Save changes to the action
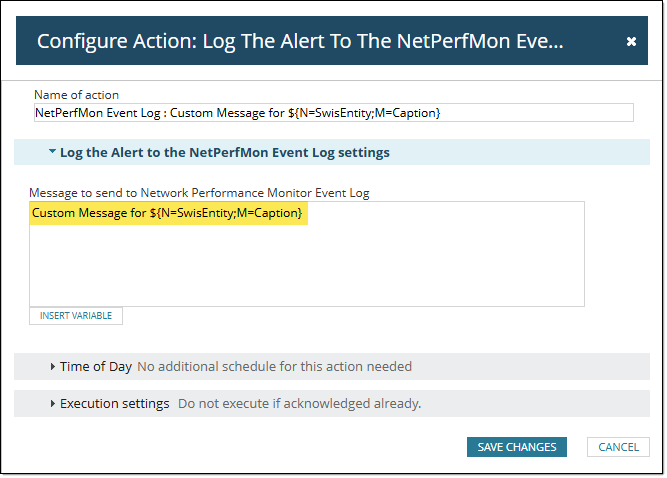The width and height of the screenshot is (667, 478). click(517, 447)
